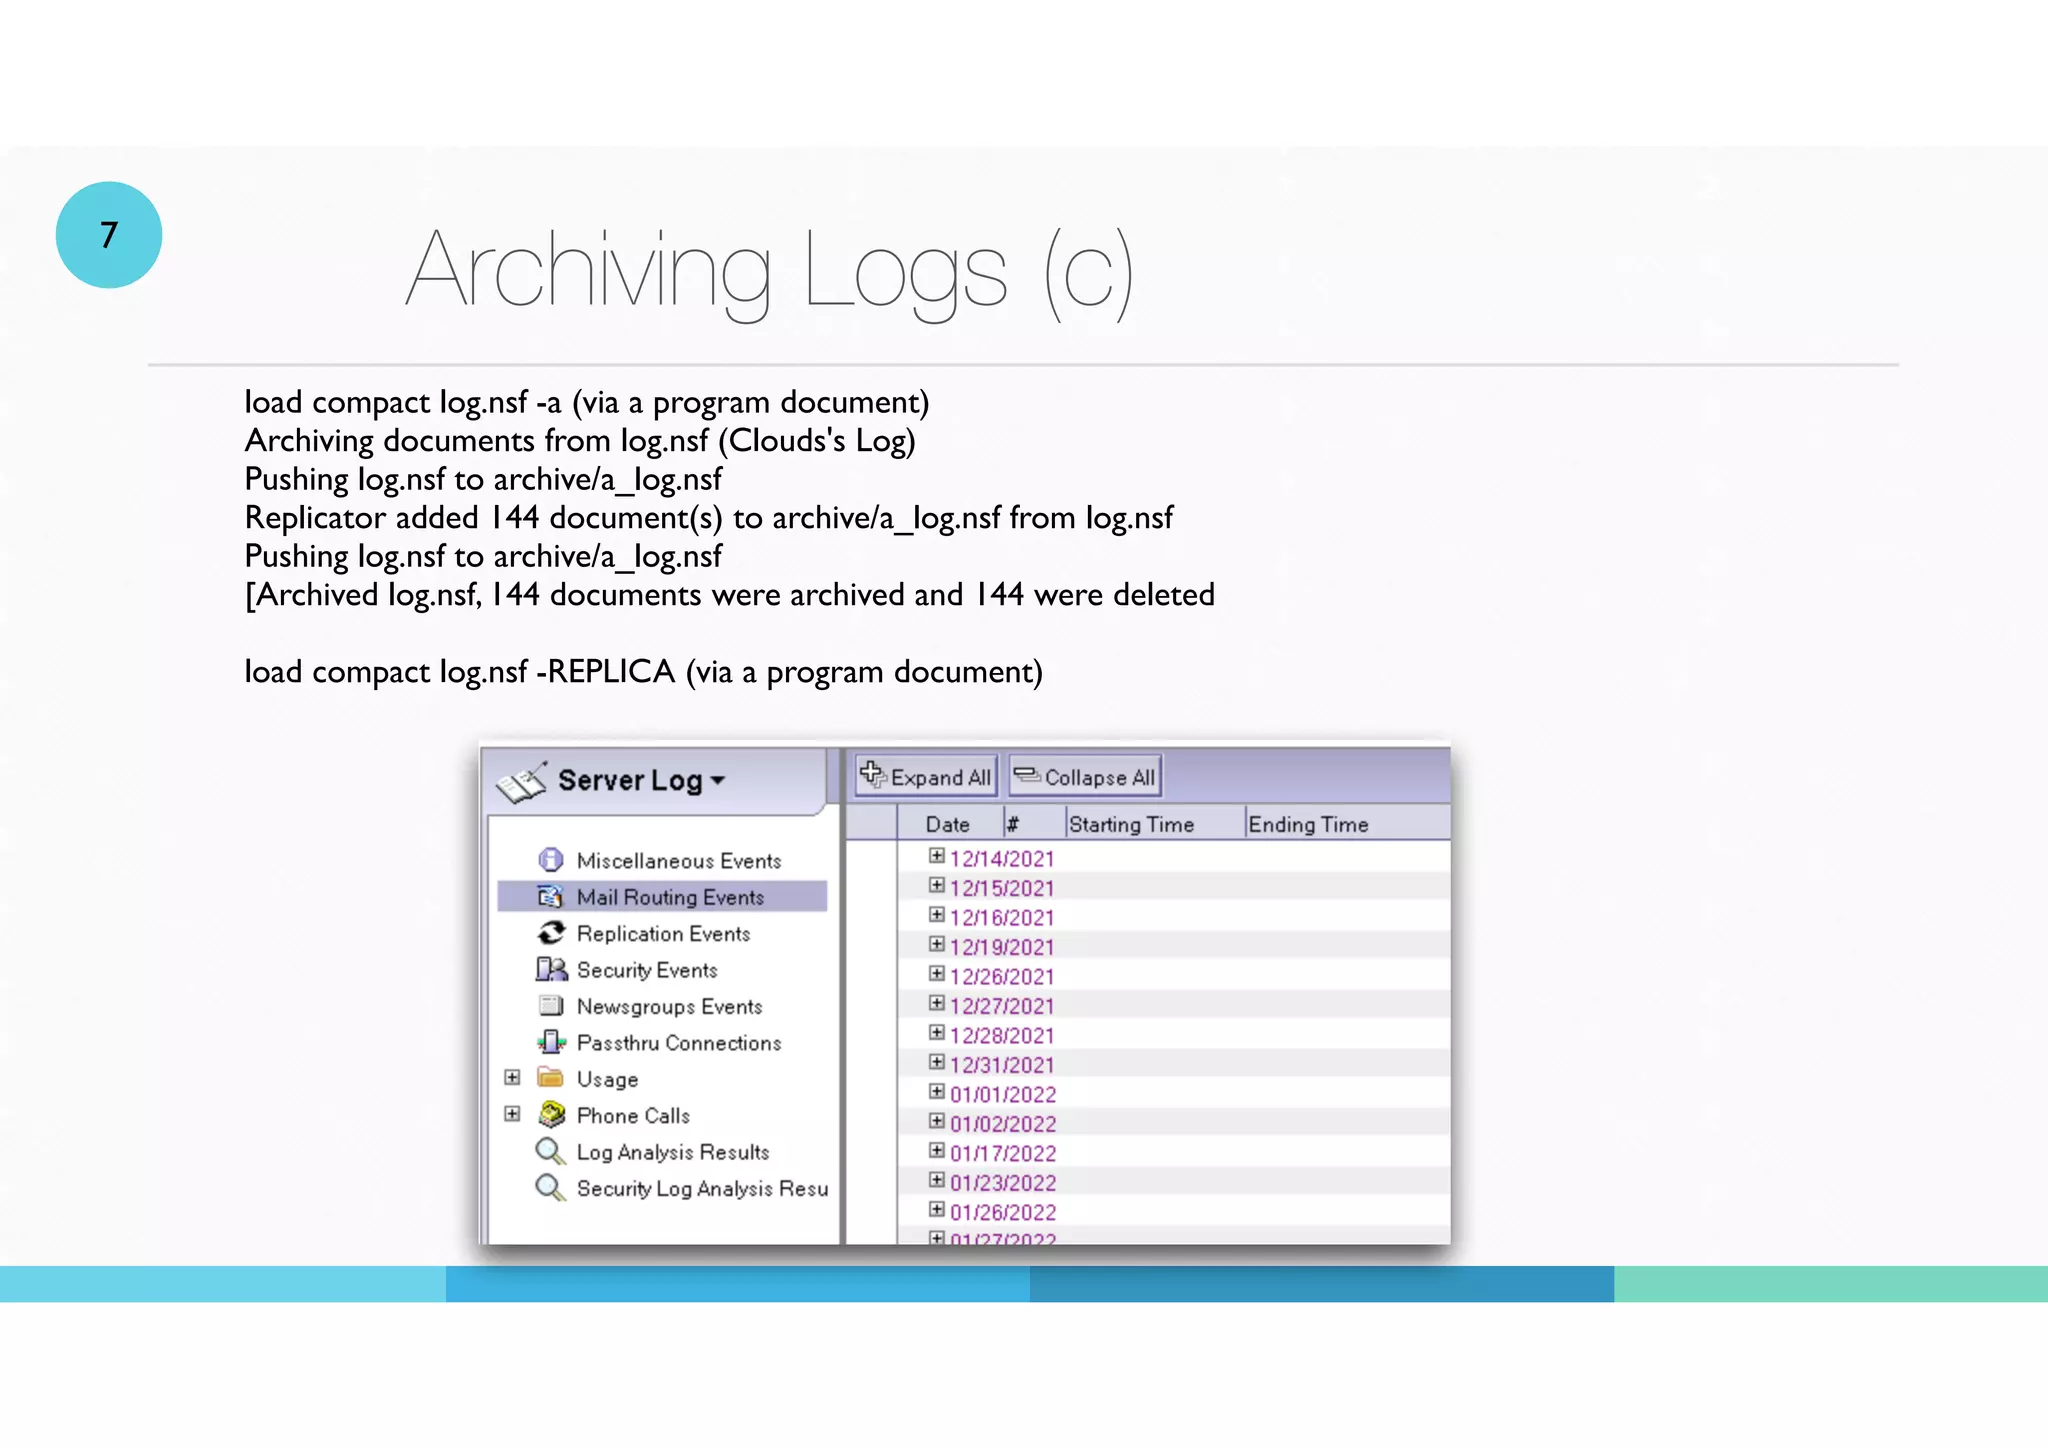Viewport: 2048px width, 1448px height.
Task: Expand the 12/14/2021 date row
Action: 937,856
